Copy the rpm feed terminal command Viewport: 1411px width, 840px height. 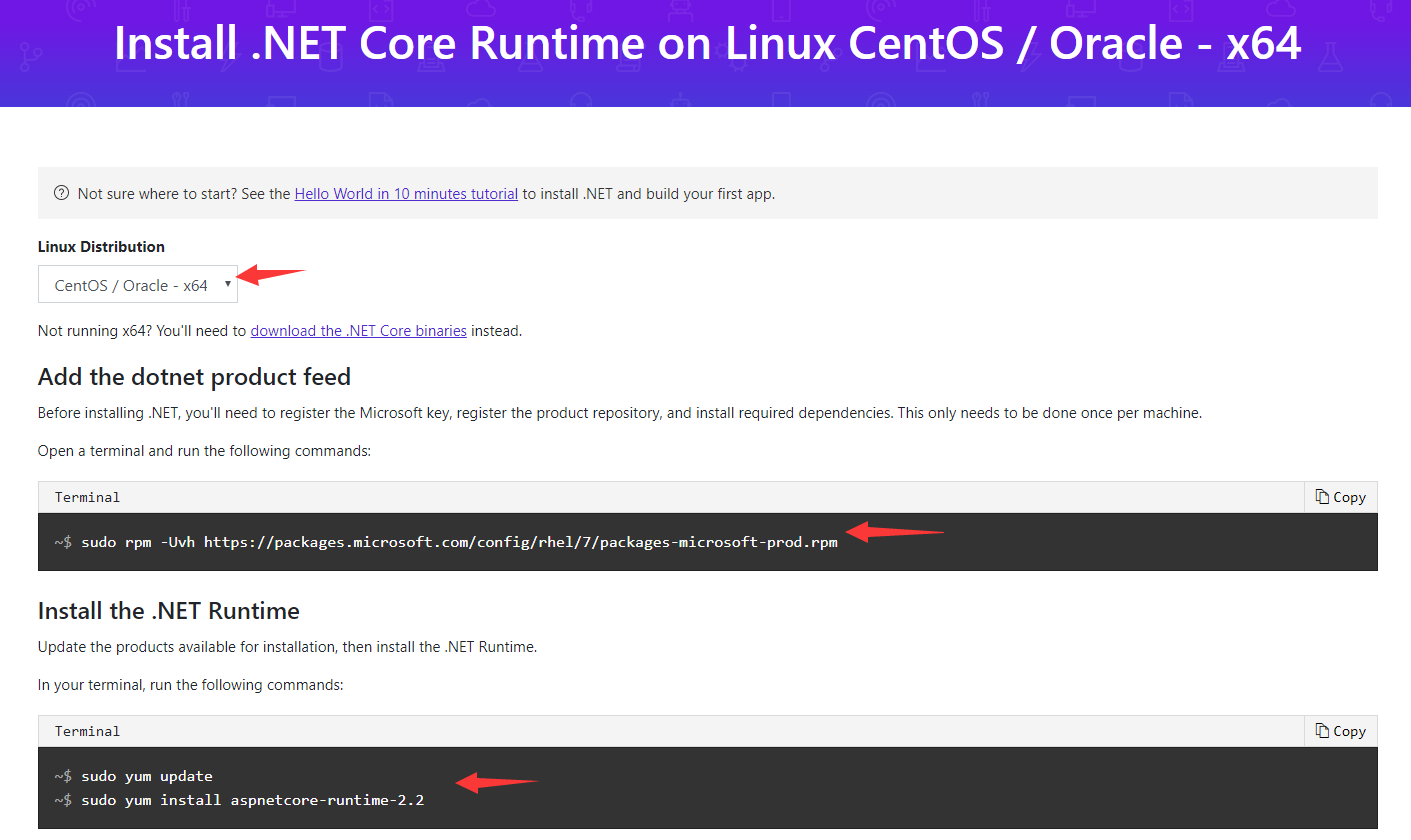pos(1340,497)
